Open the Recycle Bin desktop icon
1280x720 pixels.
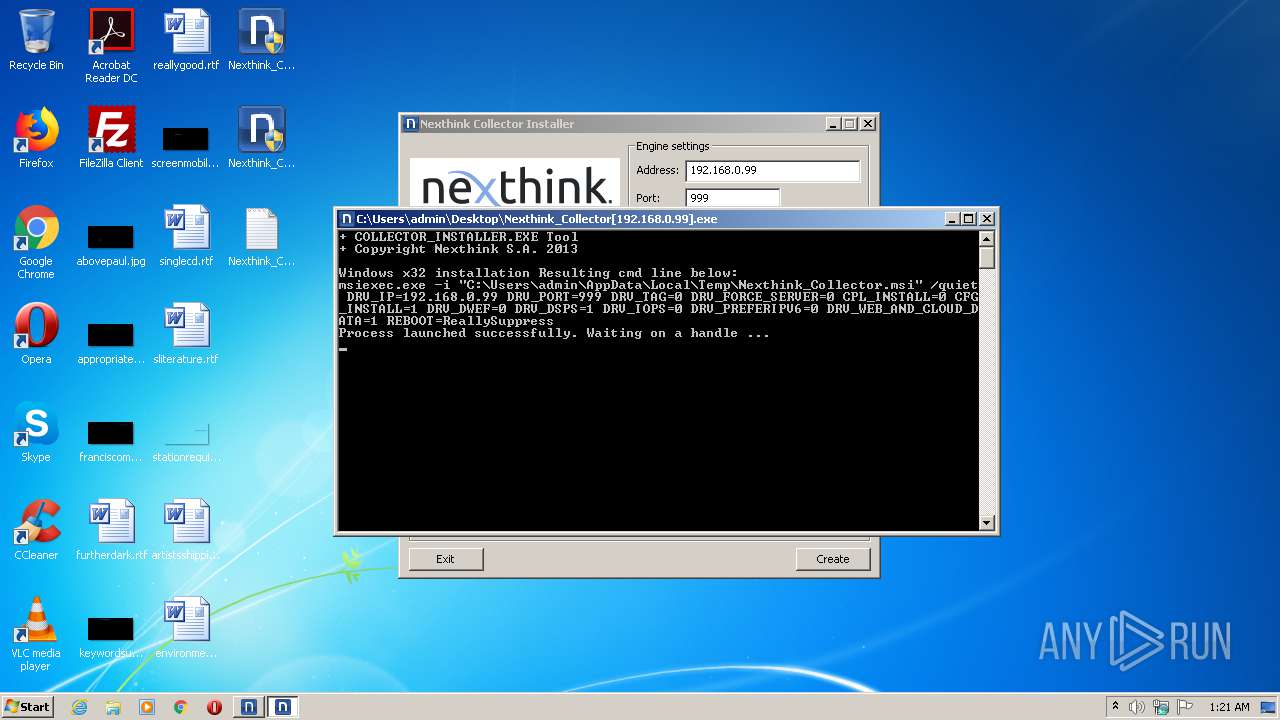tap(36, 41)
